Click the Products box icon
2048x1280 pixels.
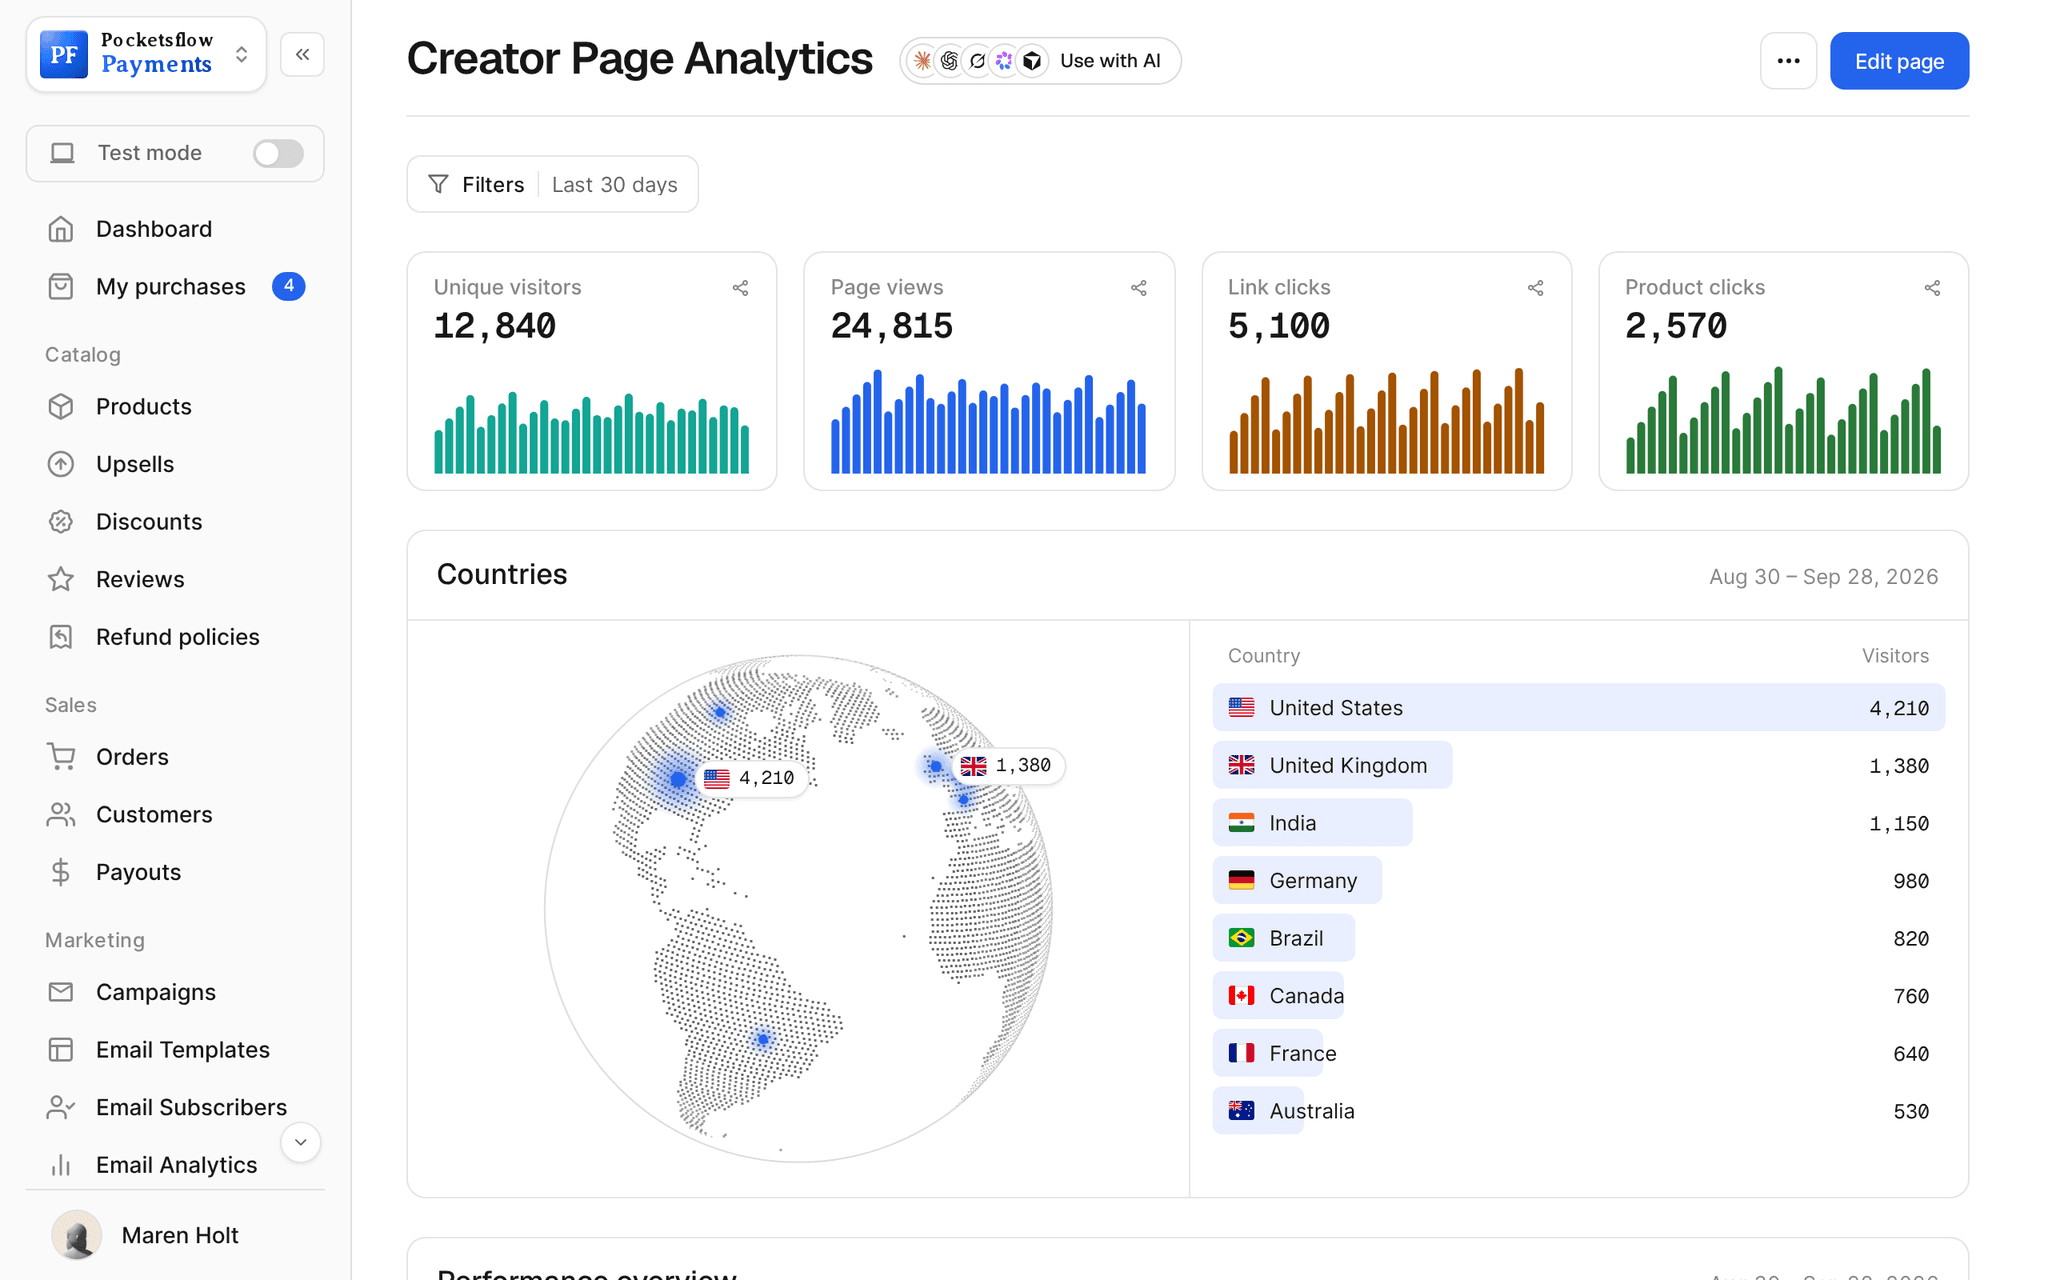pyautogui.click(x=61, y=407)
